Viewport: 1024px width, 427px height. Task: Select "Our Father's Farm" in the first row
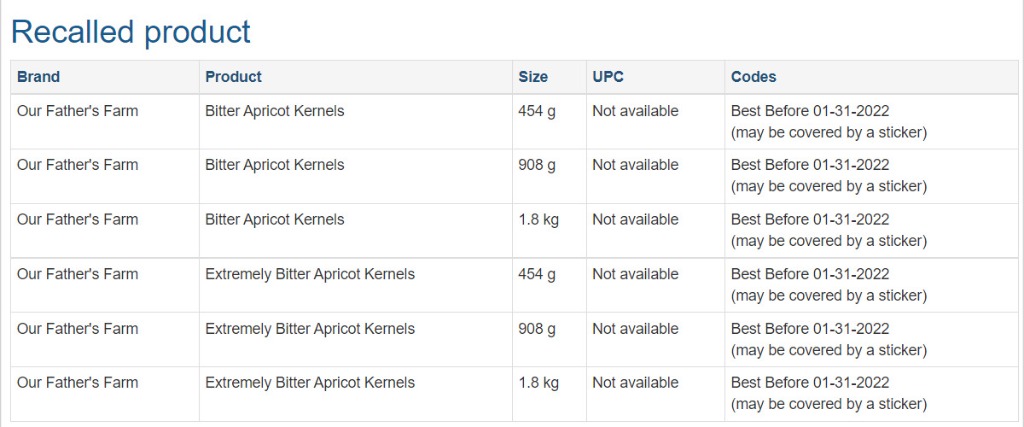coord(77,111)
